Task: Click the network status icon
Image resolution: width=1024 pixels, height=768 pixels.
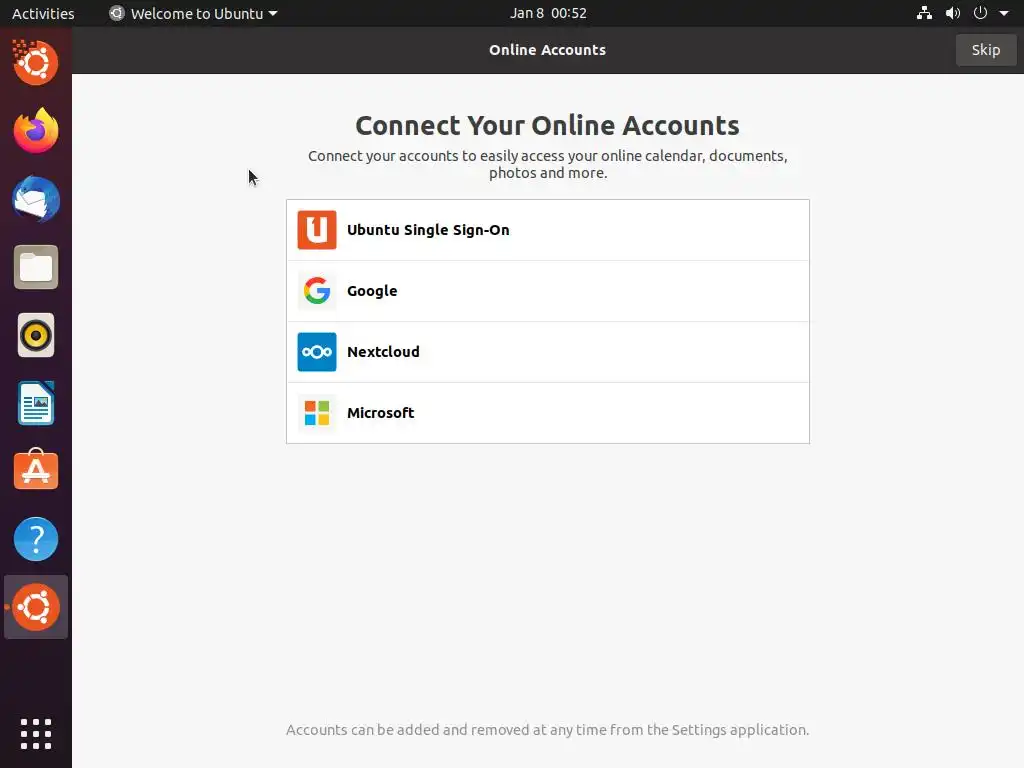Action: pos(924,13)
